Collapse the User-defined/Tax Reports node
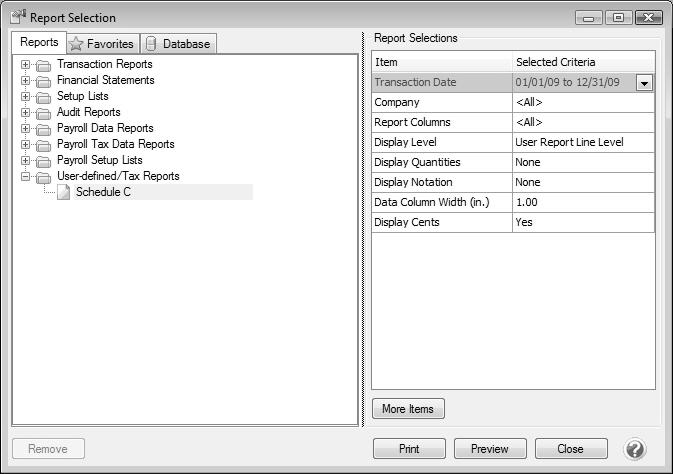Viewport: 673px width, 474px height. coord(25,177)
